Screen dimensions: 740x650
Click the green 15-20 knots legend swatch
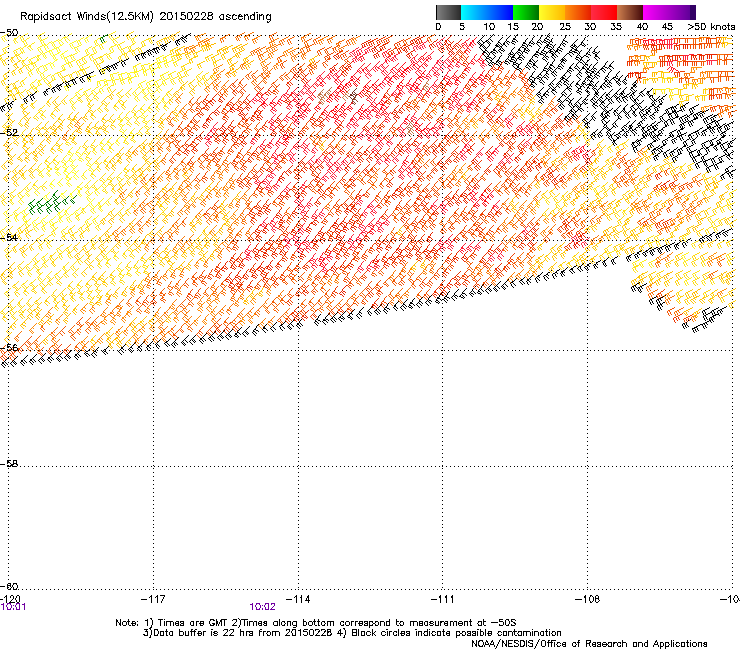pos(526,12)
